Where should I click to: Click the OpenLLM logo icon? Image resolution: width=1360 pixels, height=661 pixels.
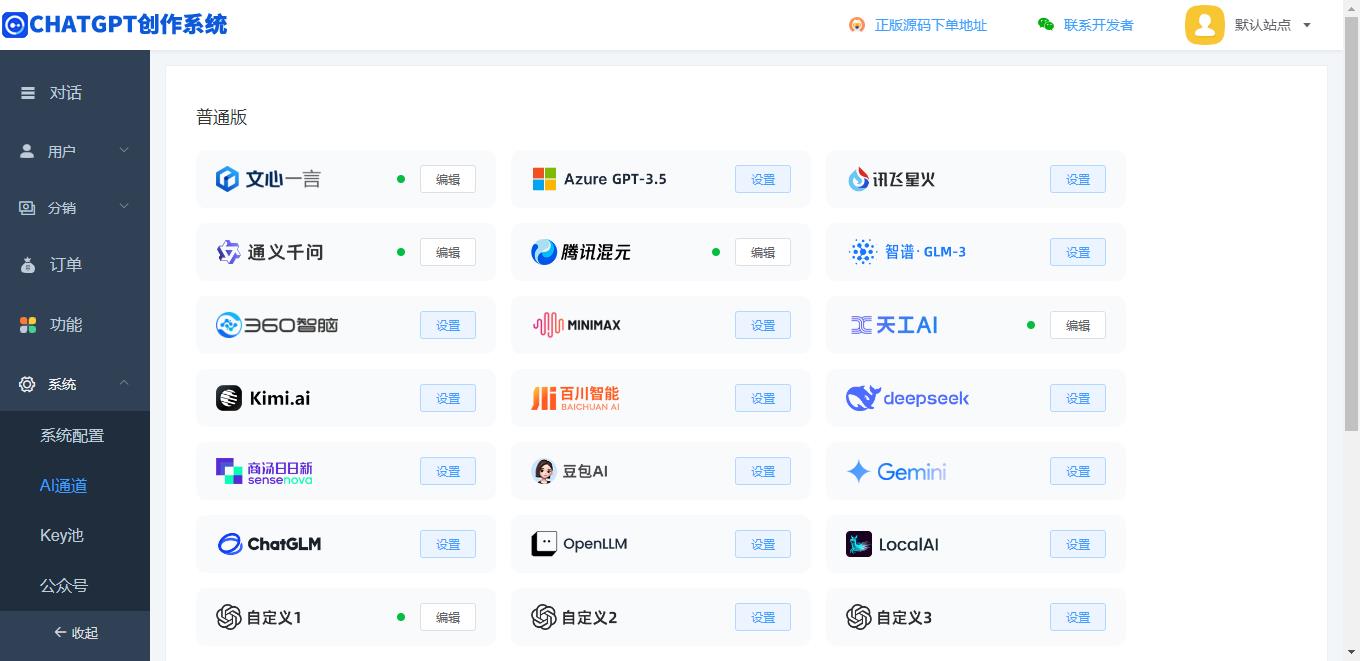[x=544, y=544]
